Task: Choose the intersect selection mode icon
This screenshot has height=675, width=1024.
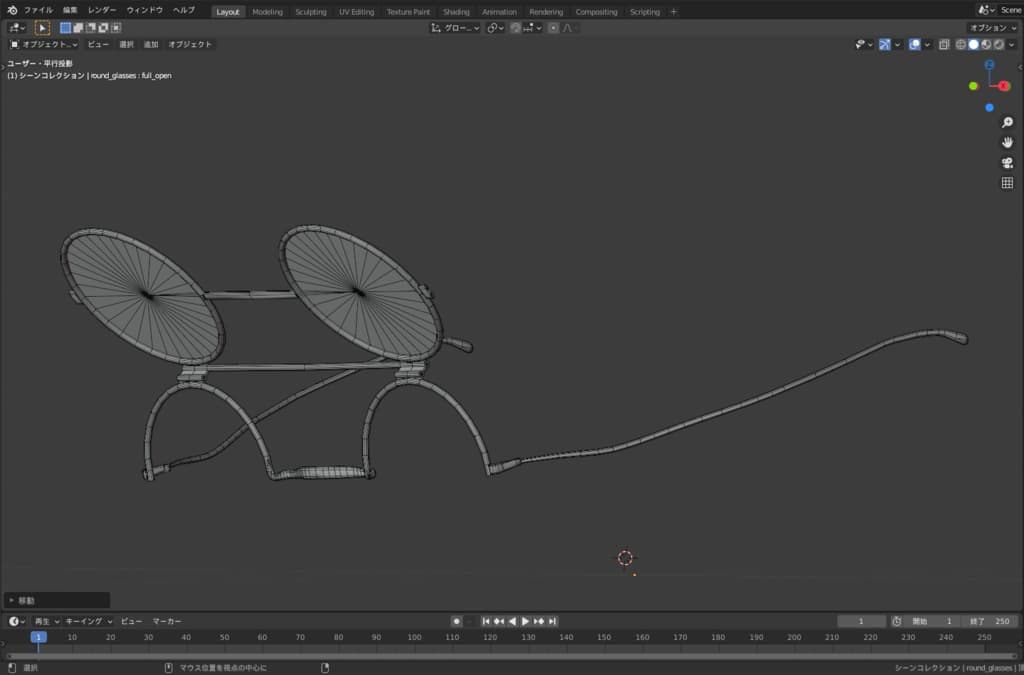Action: [x=116, y=28]
